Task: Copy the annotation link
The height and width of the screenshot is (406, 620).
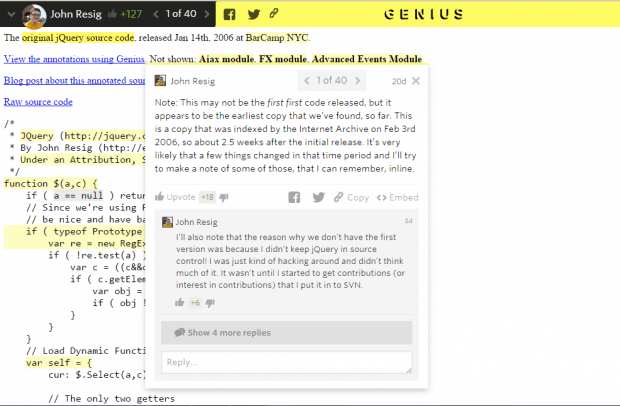Action: pyautogui.click(x=351, y=197)
